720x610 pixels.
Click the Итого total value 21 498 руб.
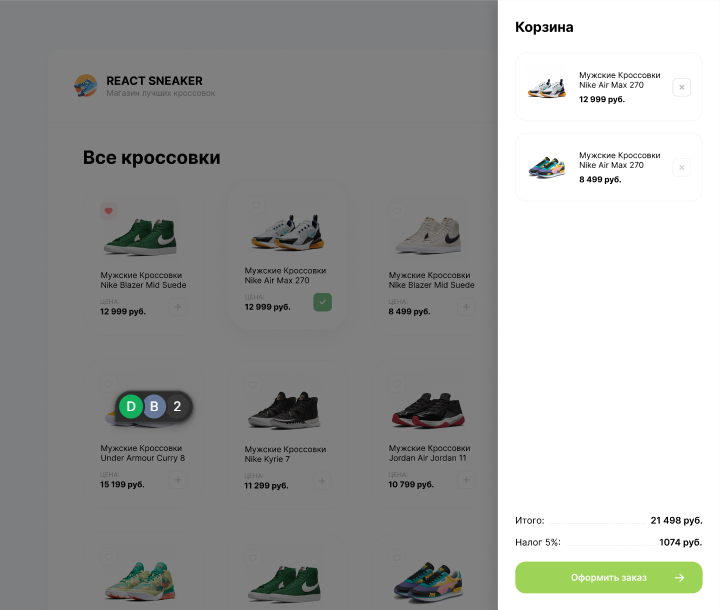(x=676, y=520)
